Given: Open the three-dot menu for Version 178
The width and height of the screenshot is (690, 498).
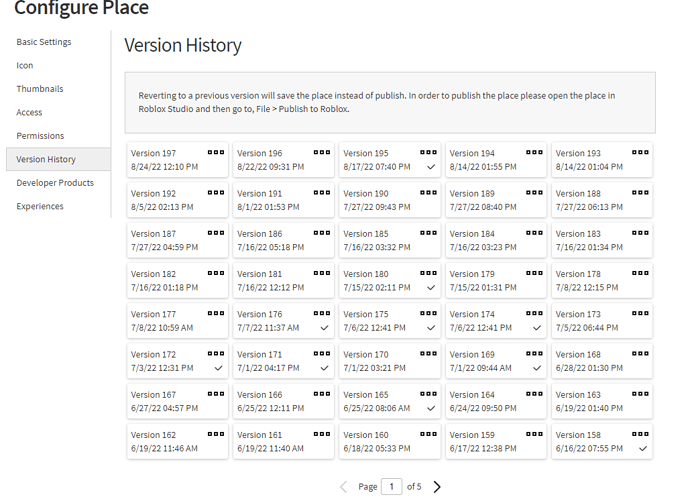Looking at the screenshot, I should tap(640, 273).
